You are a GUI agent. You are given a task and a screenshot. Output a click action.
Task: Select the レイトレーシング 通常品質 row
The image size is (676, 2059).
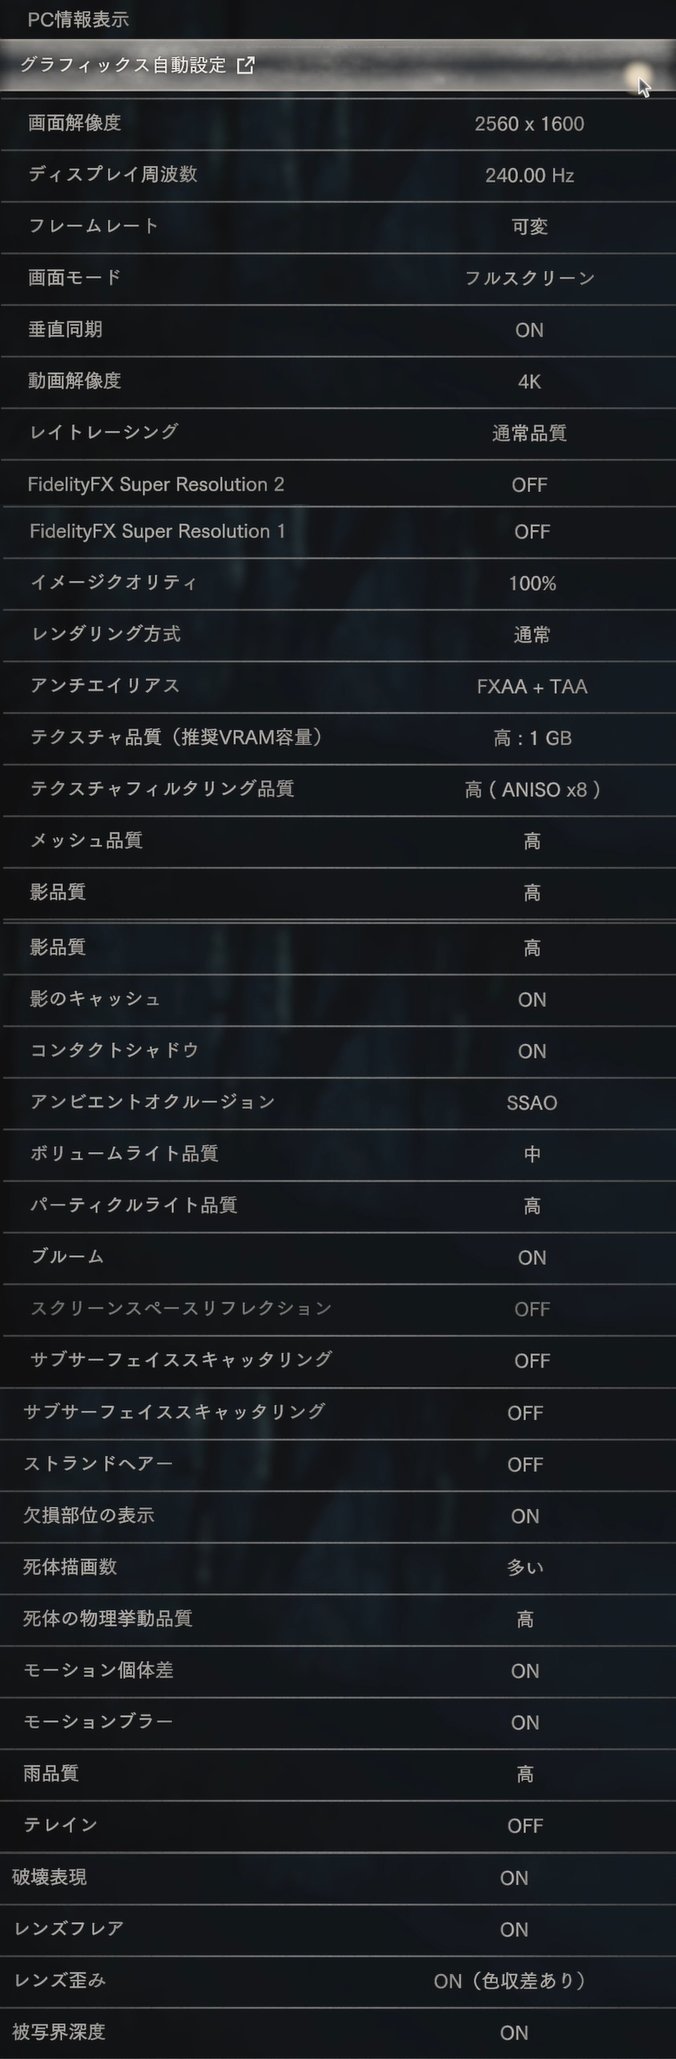338,433
